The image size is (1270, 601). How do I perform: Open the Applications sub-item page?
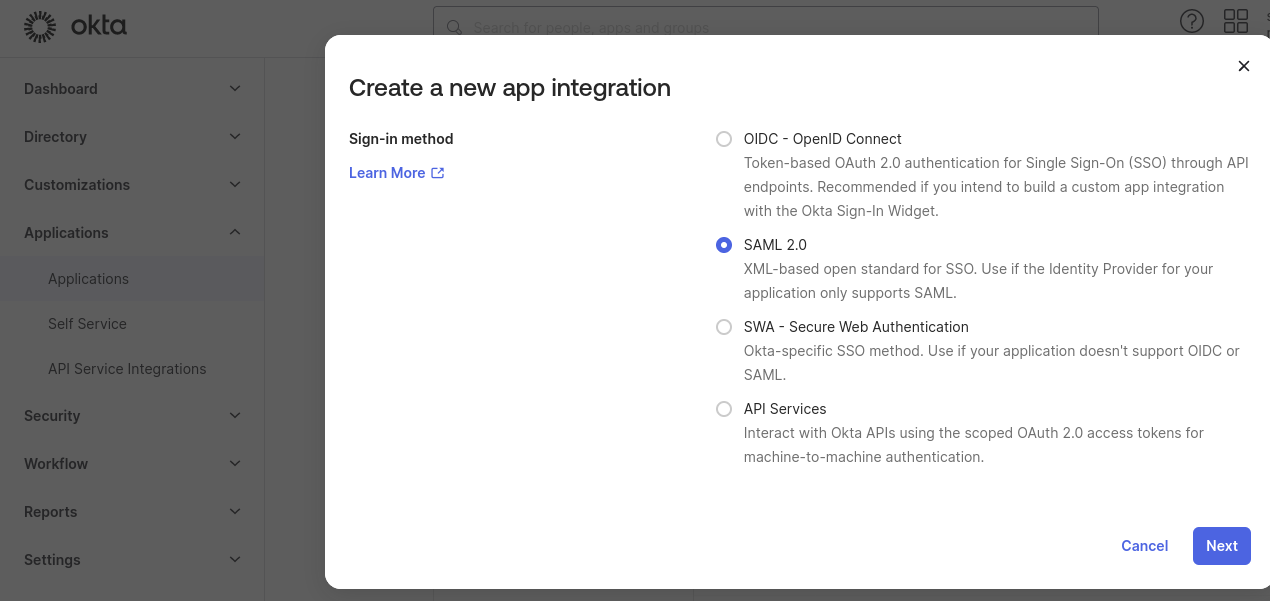(88, 279)
